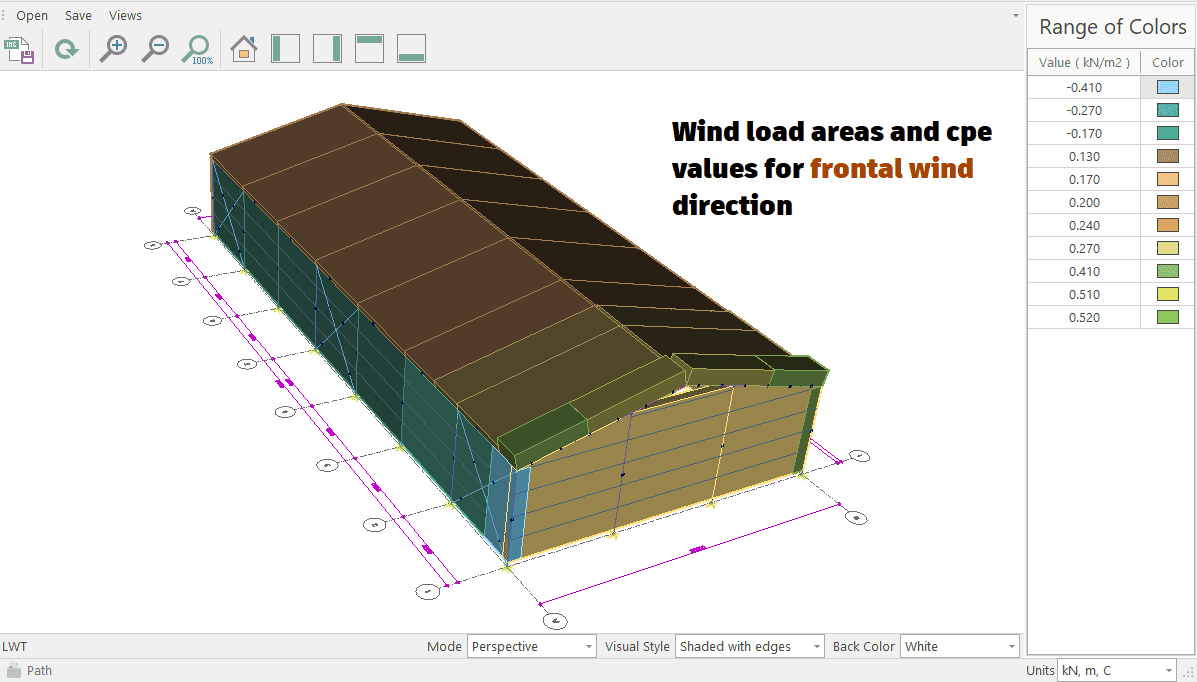Switch to top view icon

pos(369,49)
